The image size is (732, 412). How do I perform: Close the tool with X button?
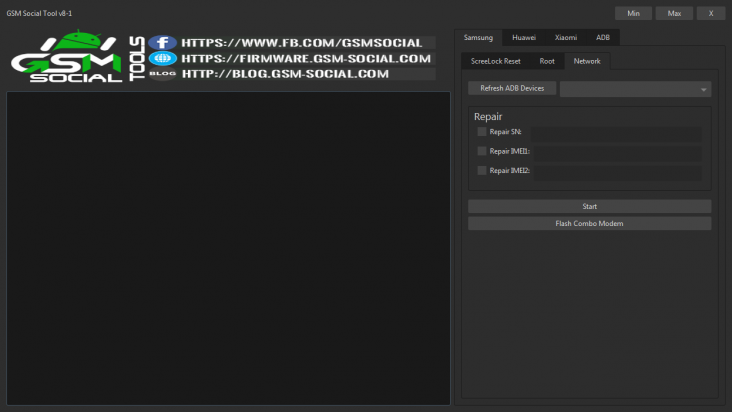pos(711,13)
